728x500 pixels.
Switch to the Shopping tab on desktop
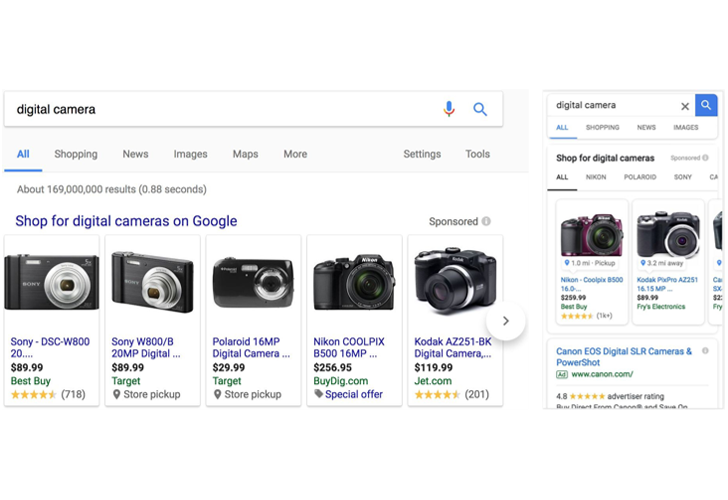pos(76,154)
